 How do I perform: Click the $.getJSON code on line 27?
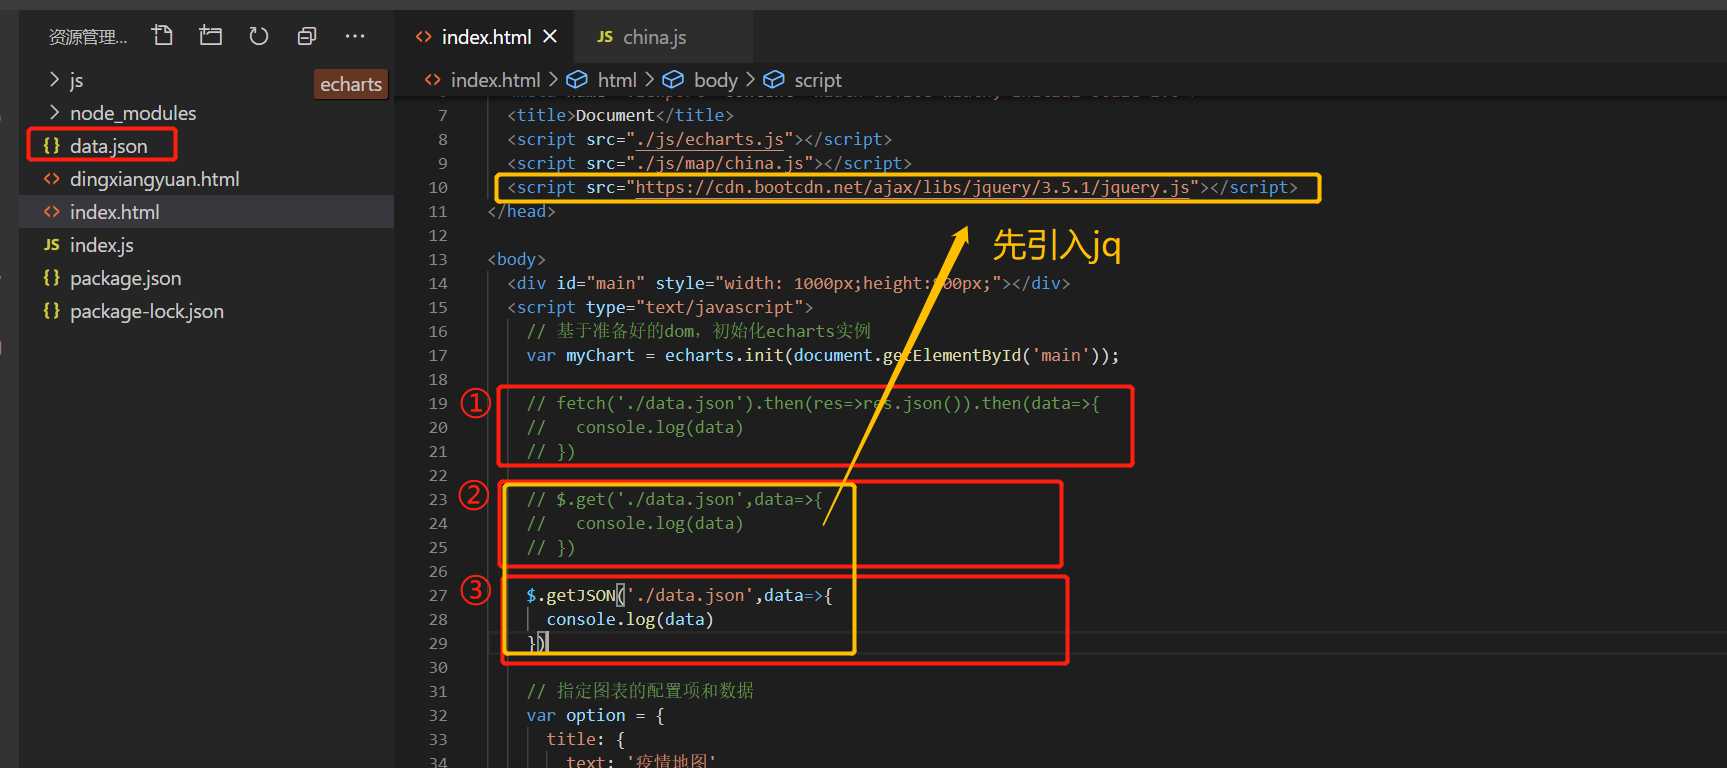click(x=679, y=595)
